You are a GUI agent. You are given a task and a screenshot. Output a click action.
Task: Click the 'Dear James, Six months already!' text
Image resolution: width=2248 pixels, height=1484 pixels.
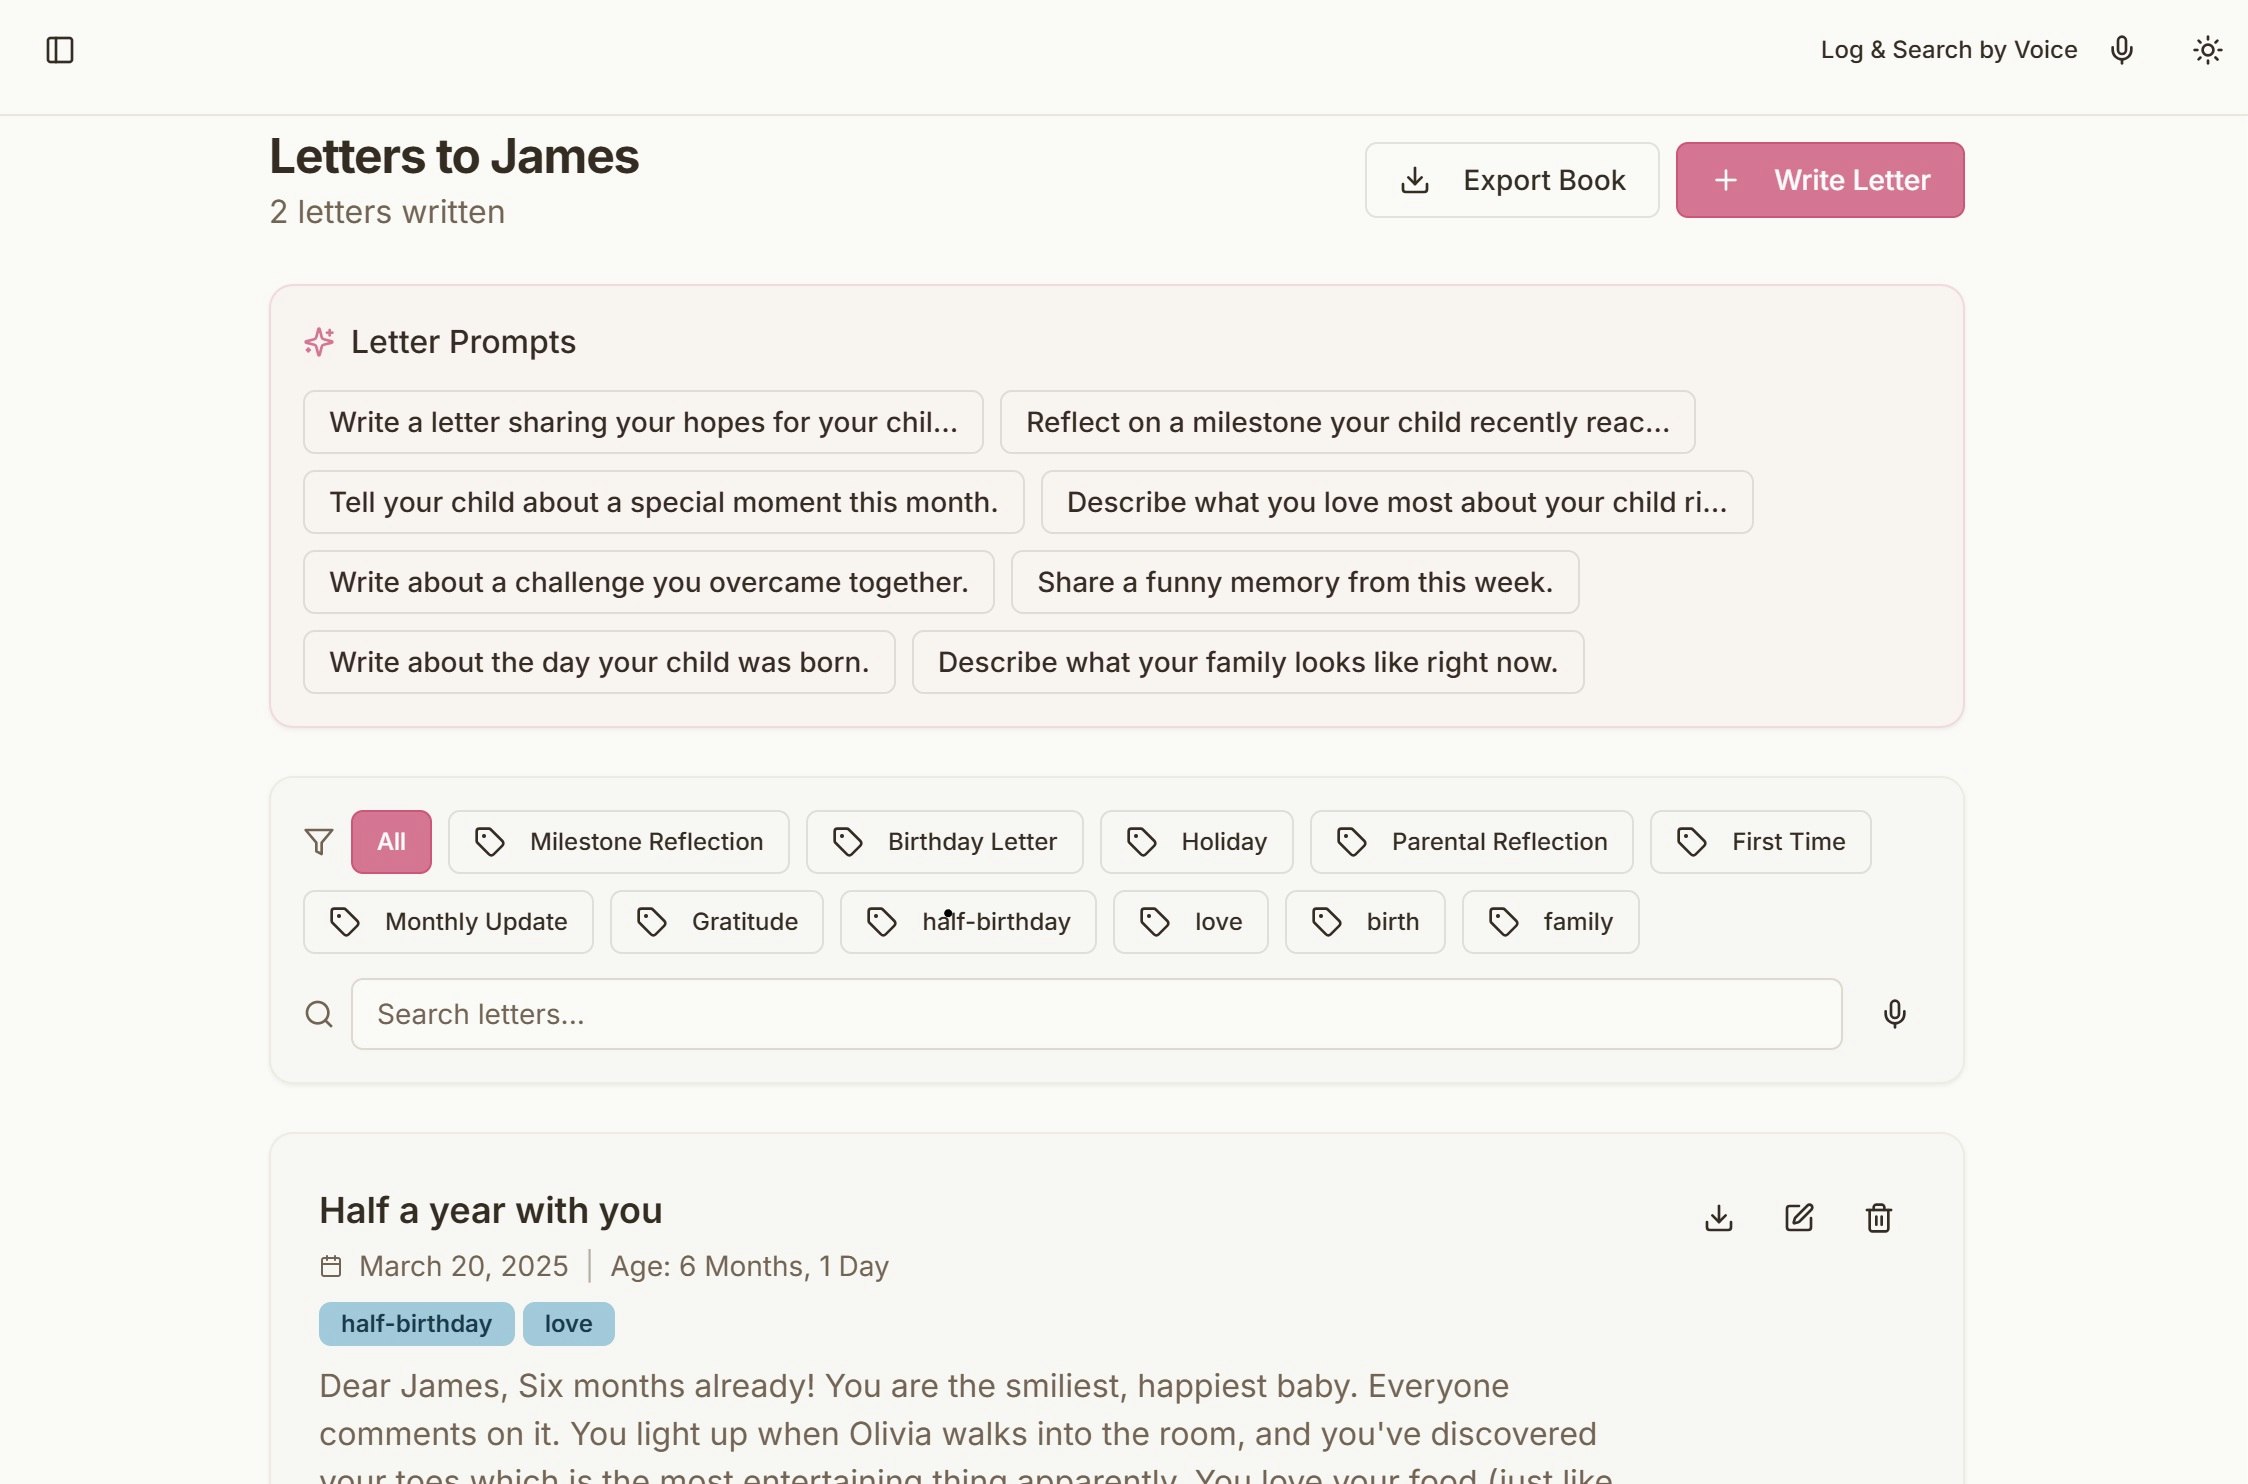[x=568, y=1386]
